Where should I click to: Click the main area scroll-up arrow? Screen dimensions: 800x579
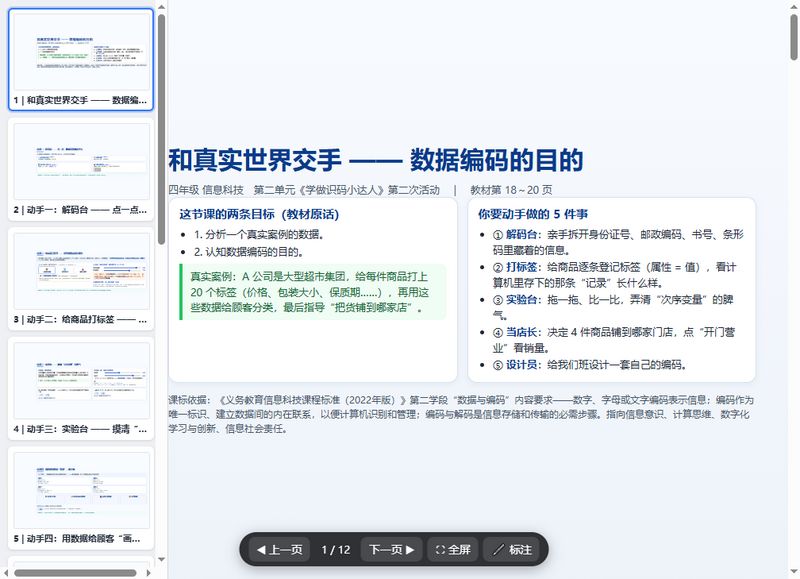point(794,6)
